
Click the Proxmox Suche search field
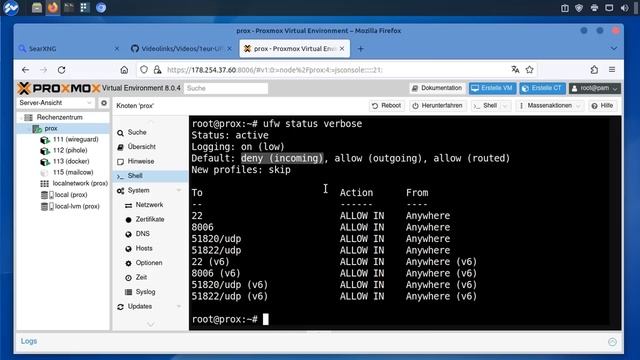point(226,88)
